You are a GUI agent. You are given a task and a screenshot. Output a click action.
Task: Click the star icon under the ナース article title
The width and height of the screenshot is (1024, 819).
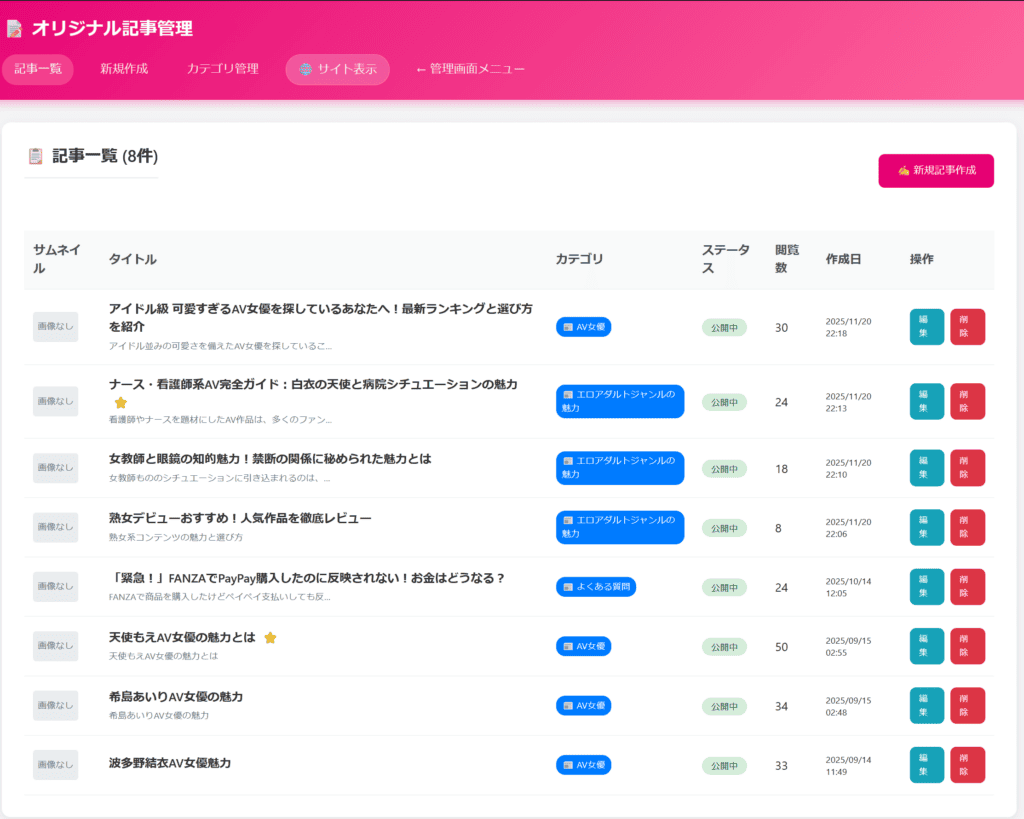coord(121,402)
